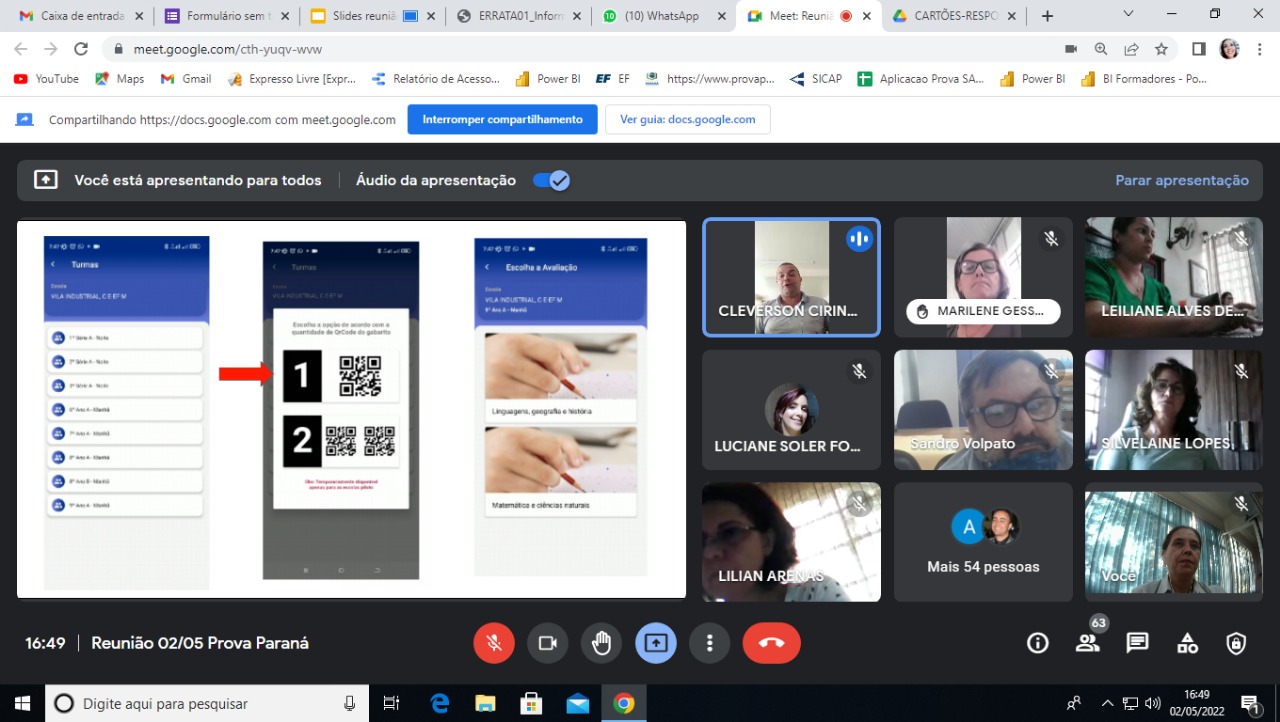Click the zoom magnifier icon in address bar
This screenshot has width=1280, height=722.
(x=1101, y=49)
